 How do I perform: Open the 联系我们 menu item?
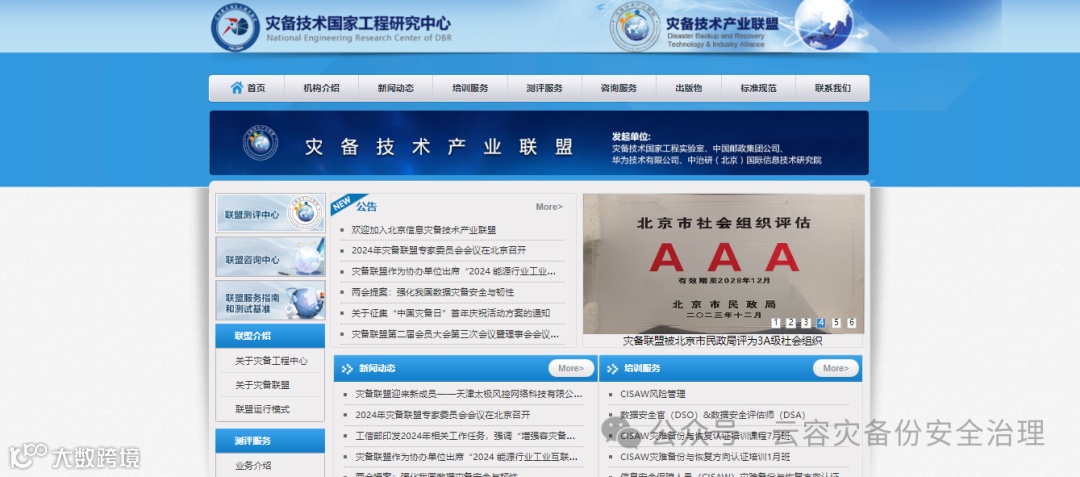pos(832,88)
